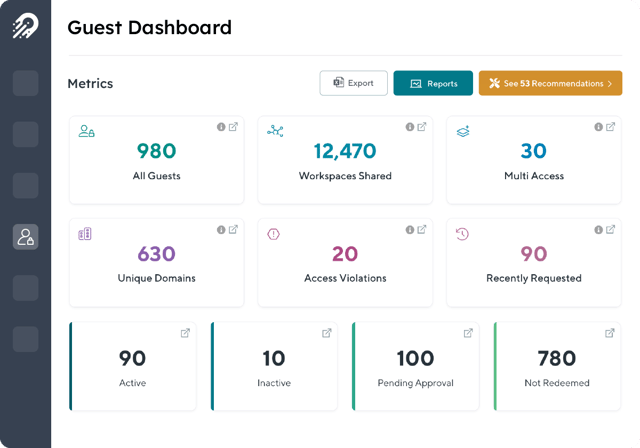Select the 20 Access Violations metric
Screen dimensions: 640x448
click(x=344, y=254)
